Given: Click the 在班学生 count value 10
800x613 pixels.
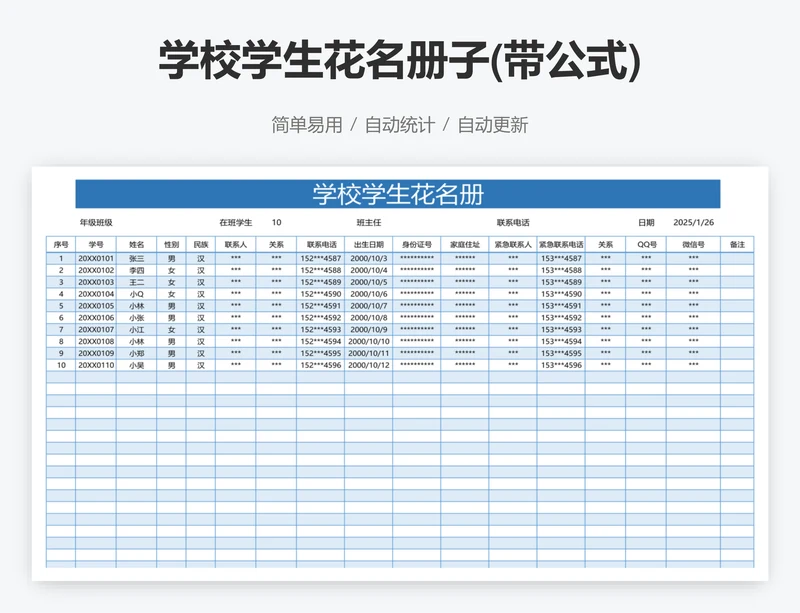Looking at the screenshot, I should click(276, 222).
